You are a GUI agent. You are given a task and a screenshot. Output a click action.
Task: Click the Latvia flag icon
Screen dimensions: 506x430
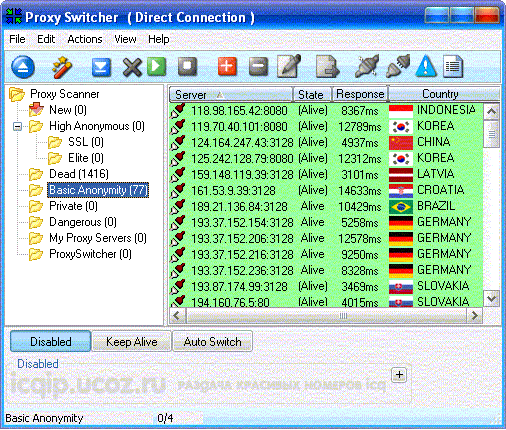(x=401, y=175)
